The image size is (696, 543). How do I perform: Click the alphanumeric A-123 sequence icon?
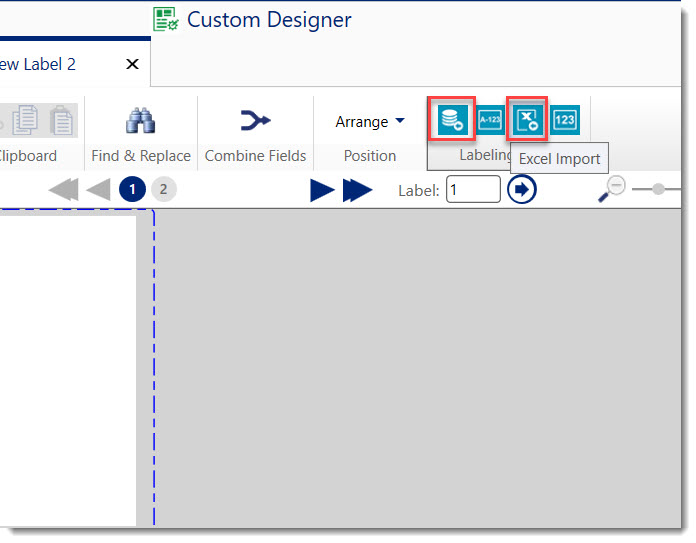(x=489, y=120)
